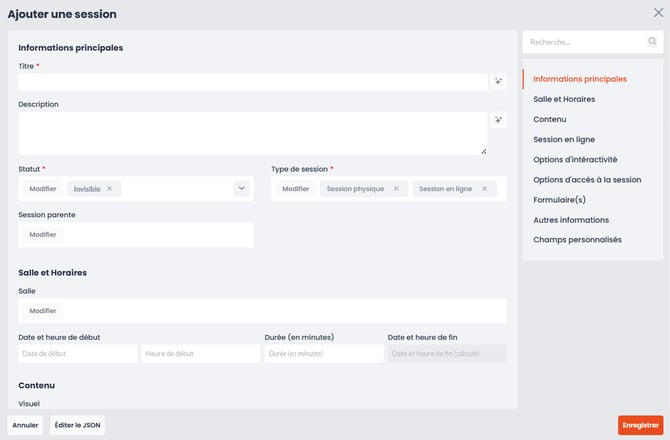The height and width of the screenshot is (440, 670).
Task: Open Modifier for Salle selection
Action: click(x=43, y=311)
